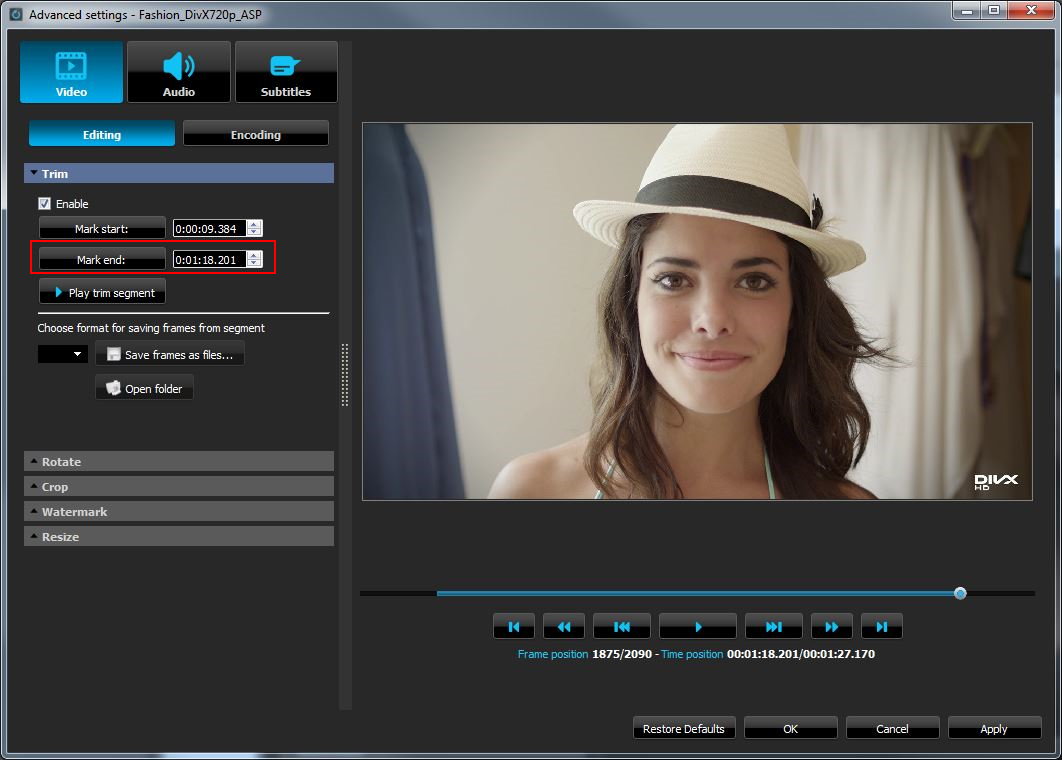Expand the Crop section
This screenshot has width=1062, height=760.
pos(178,486)
